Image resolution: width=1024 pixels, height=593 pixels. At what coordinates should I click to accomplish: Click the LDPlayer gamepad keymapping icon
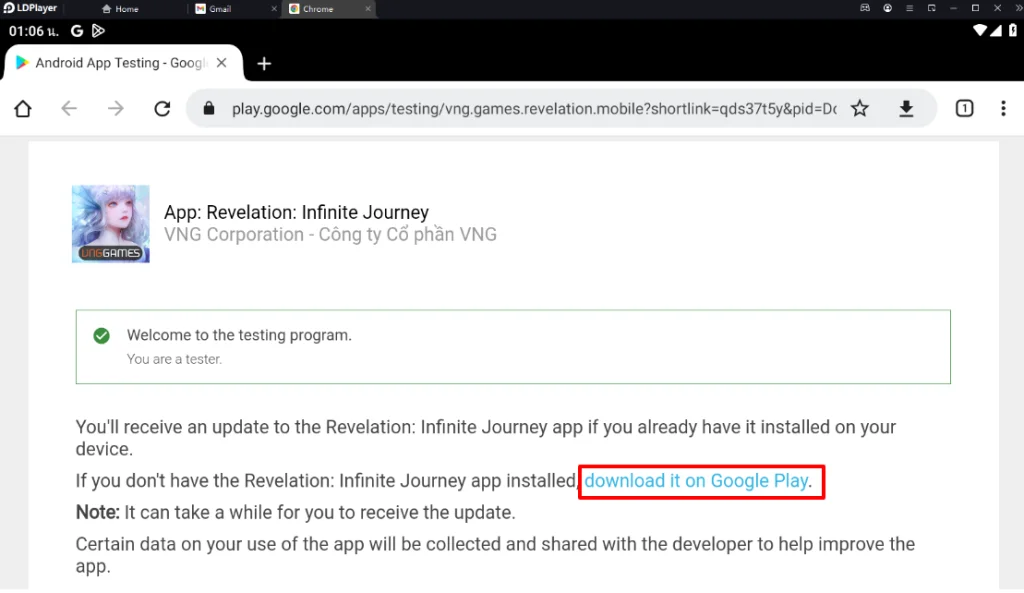[x=865, y=8]
